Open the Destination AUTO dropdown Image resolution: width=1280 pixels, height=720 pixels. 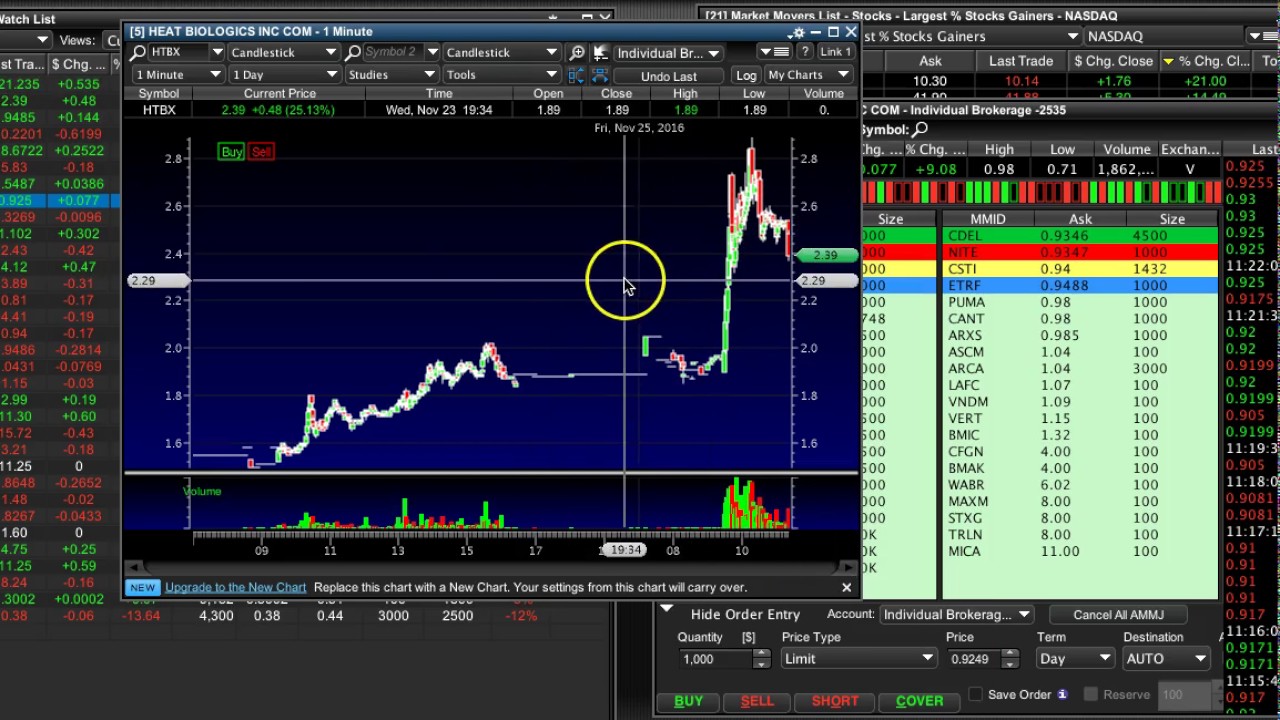coord(1166,659)
